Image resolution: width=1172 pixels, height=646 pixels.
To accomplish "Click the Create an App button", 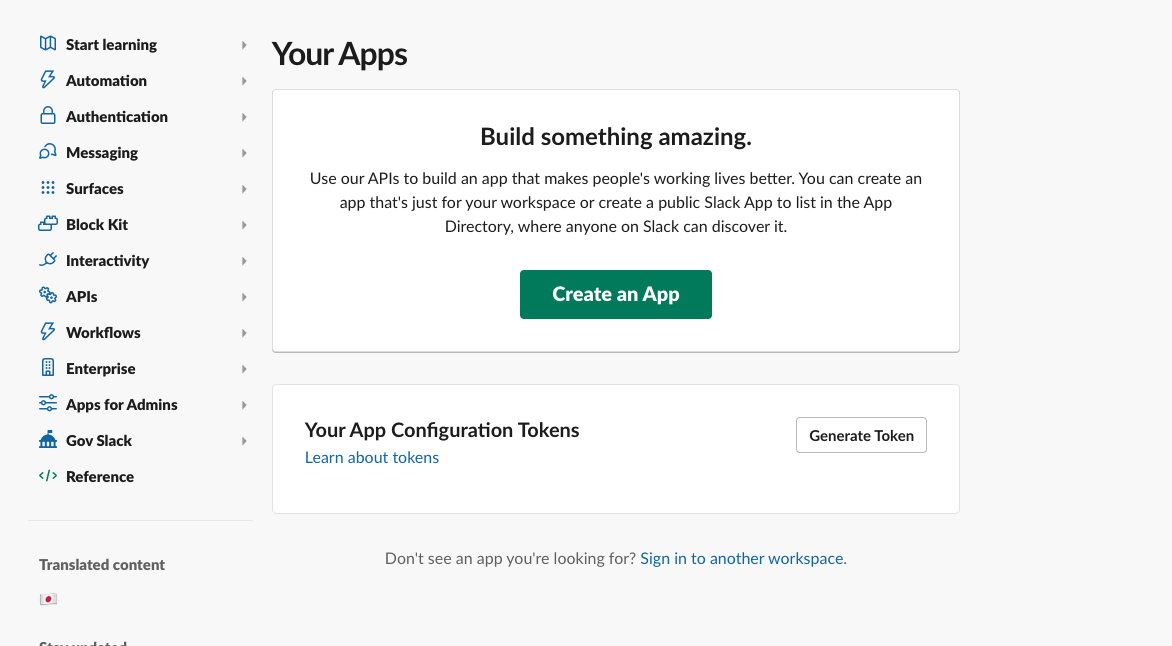I will tap(615, 294).
